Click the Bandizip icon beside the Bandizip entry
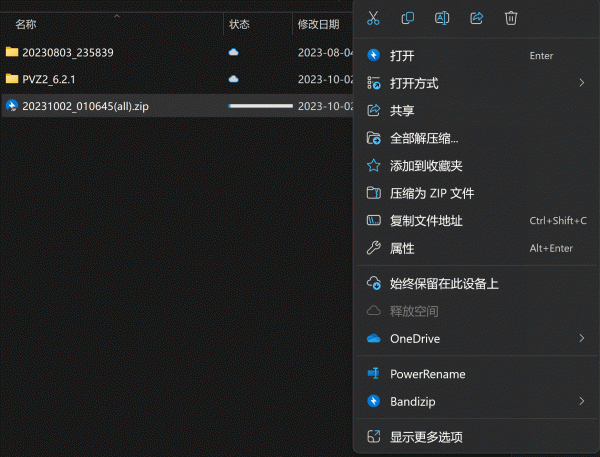 click(373, 401)
